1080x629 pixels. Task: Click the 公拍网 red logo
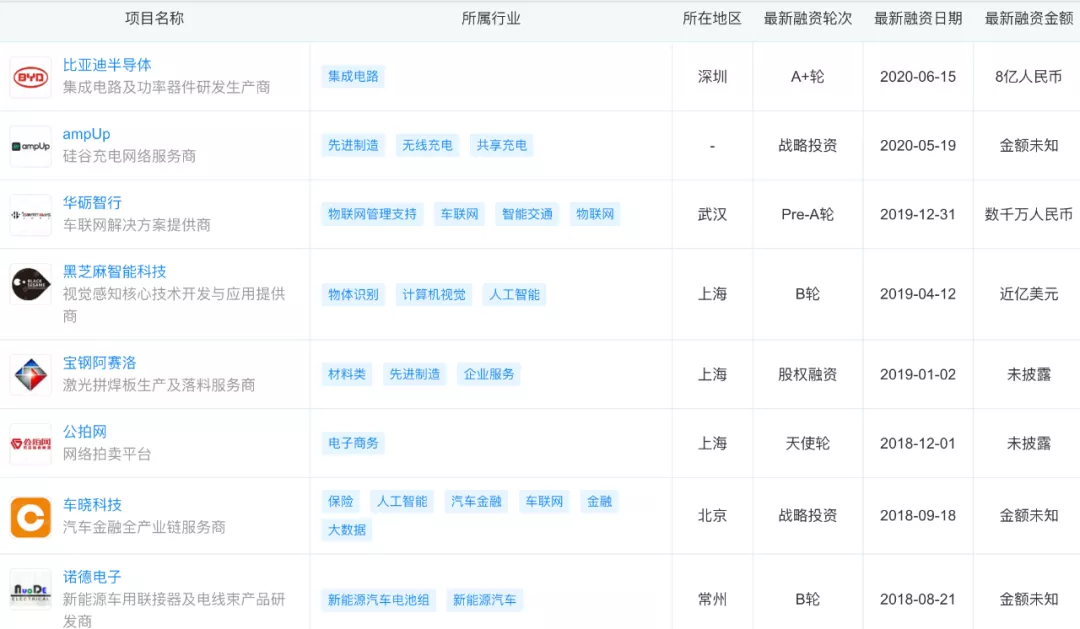tap(30, 444)
